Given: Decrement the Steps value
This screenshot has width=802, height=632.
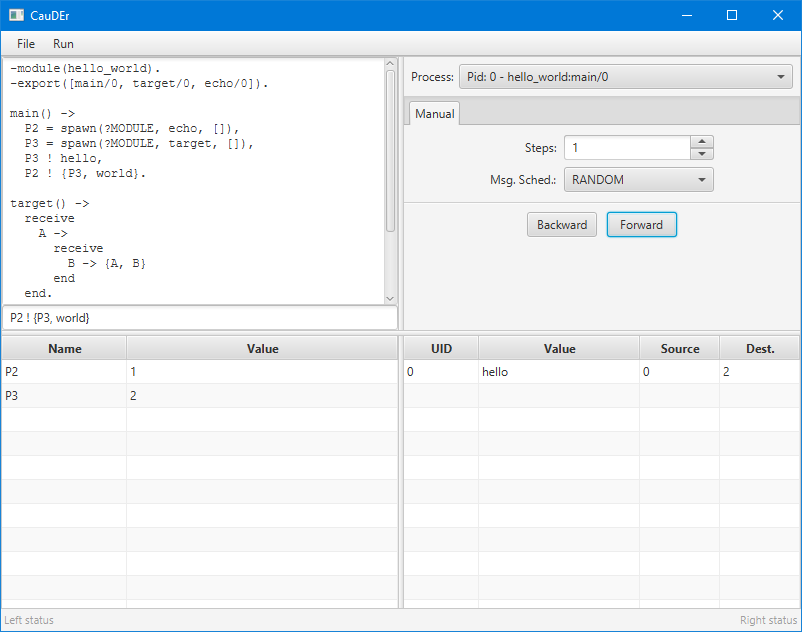Looking at the screenshot, I should (702, 154).
